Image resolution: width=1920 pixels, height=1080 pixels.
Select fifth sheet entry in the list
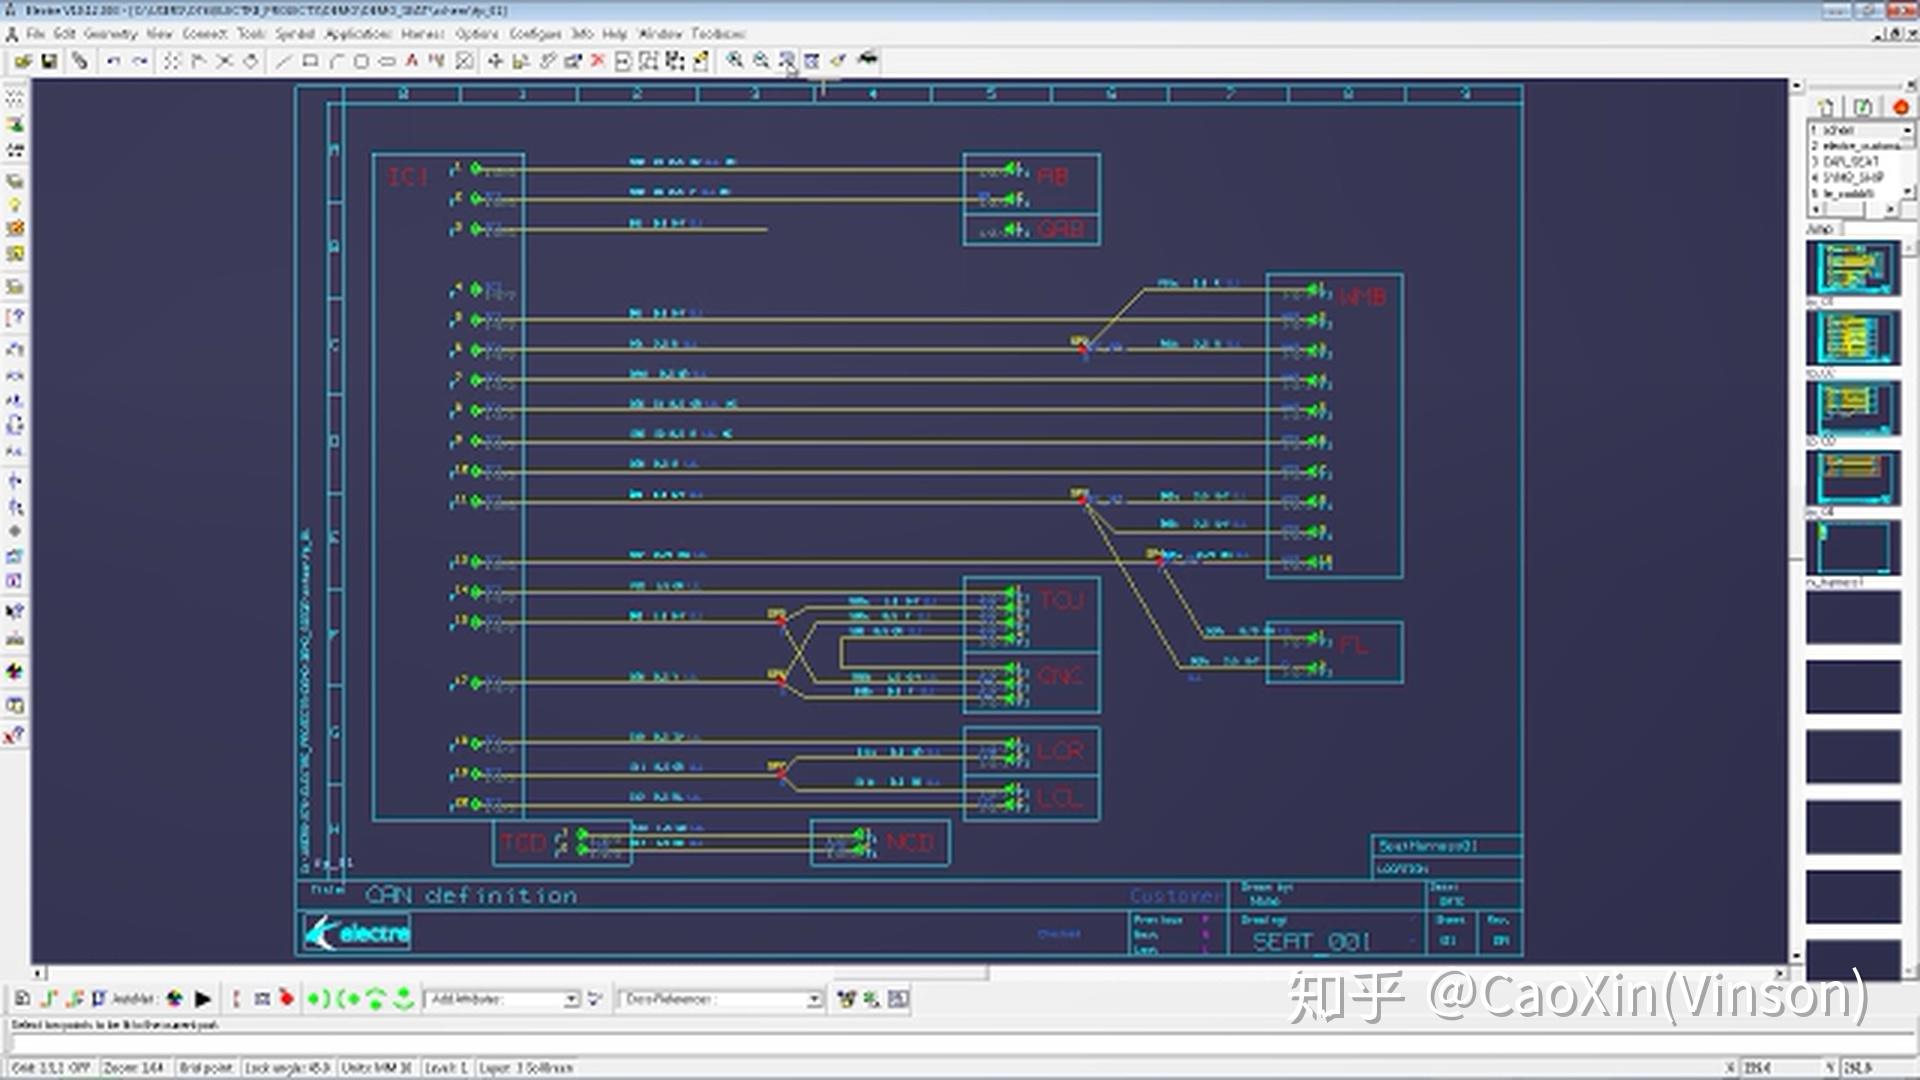tap(1855, 193)
